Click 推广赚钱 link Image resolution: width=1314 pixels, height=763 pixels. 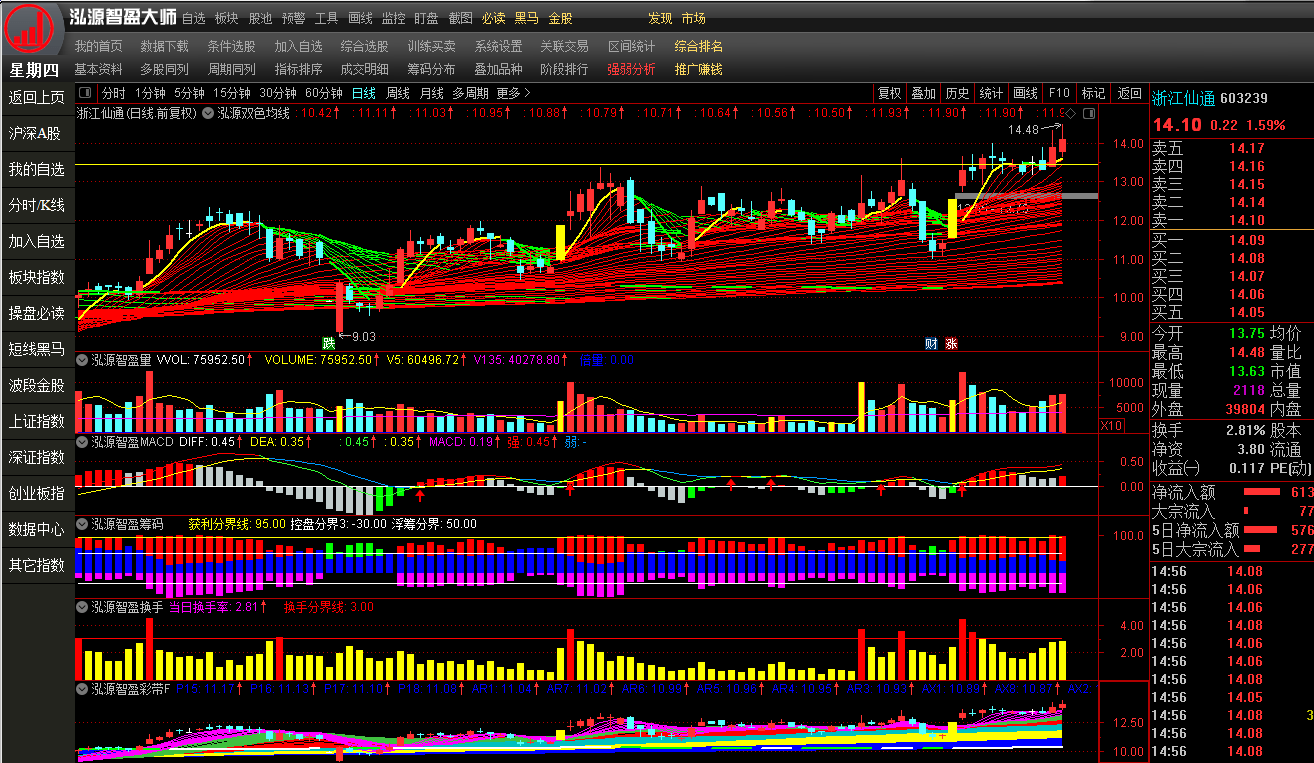coord(698,69)
